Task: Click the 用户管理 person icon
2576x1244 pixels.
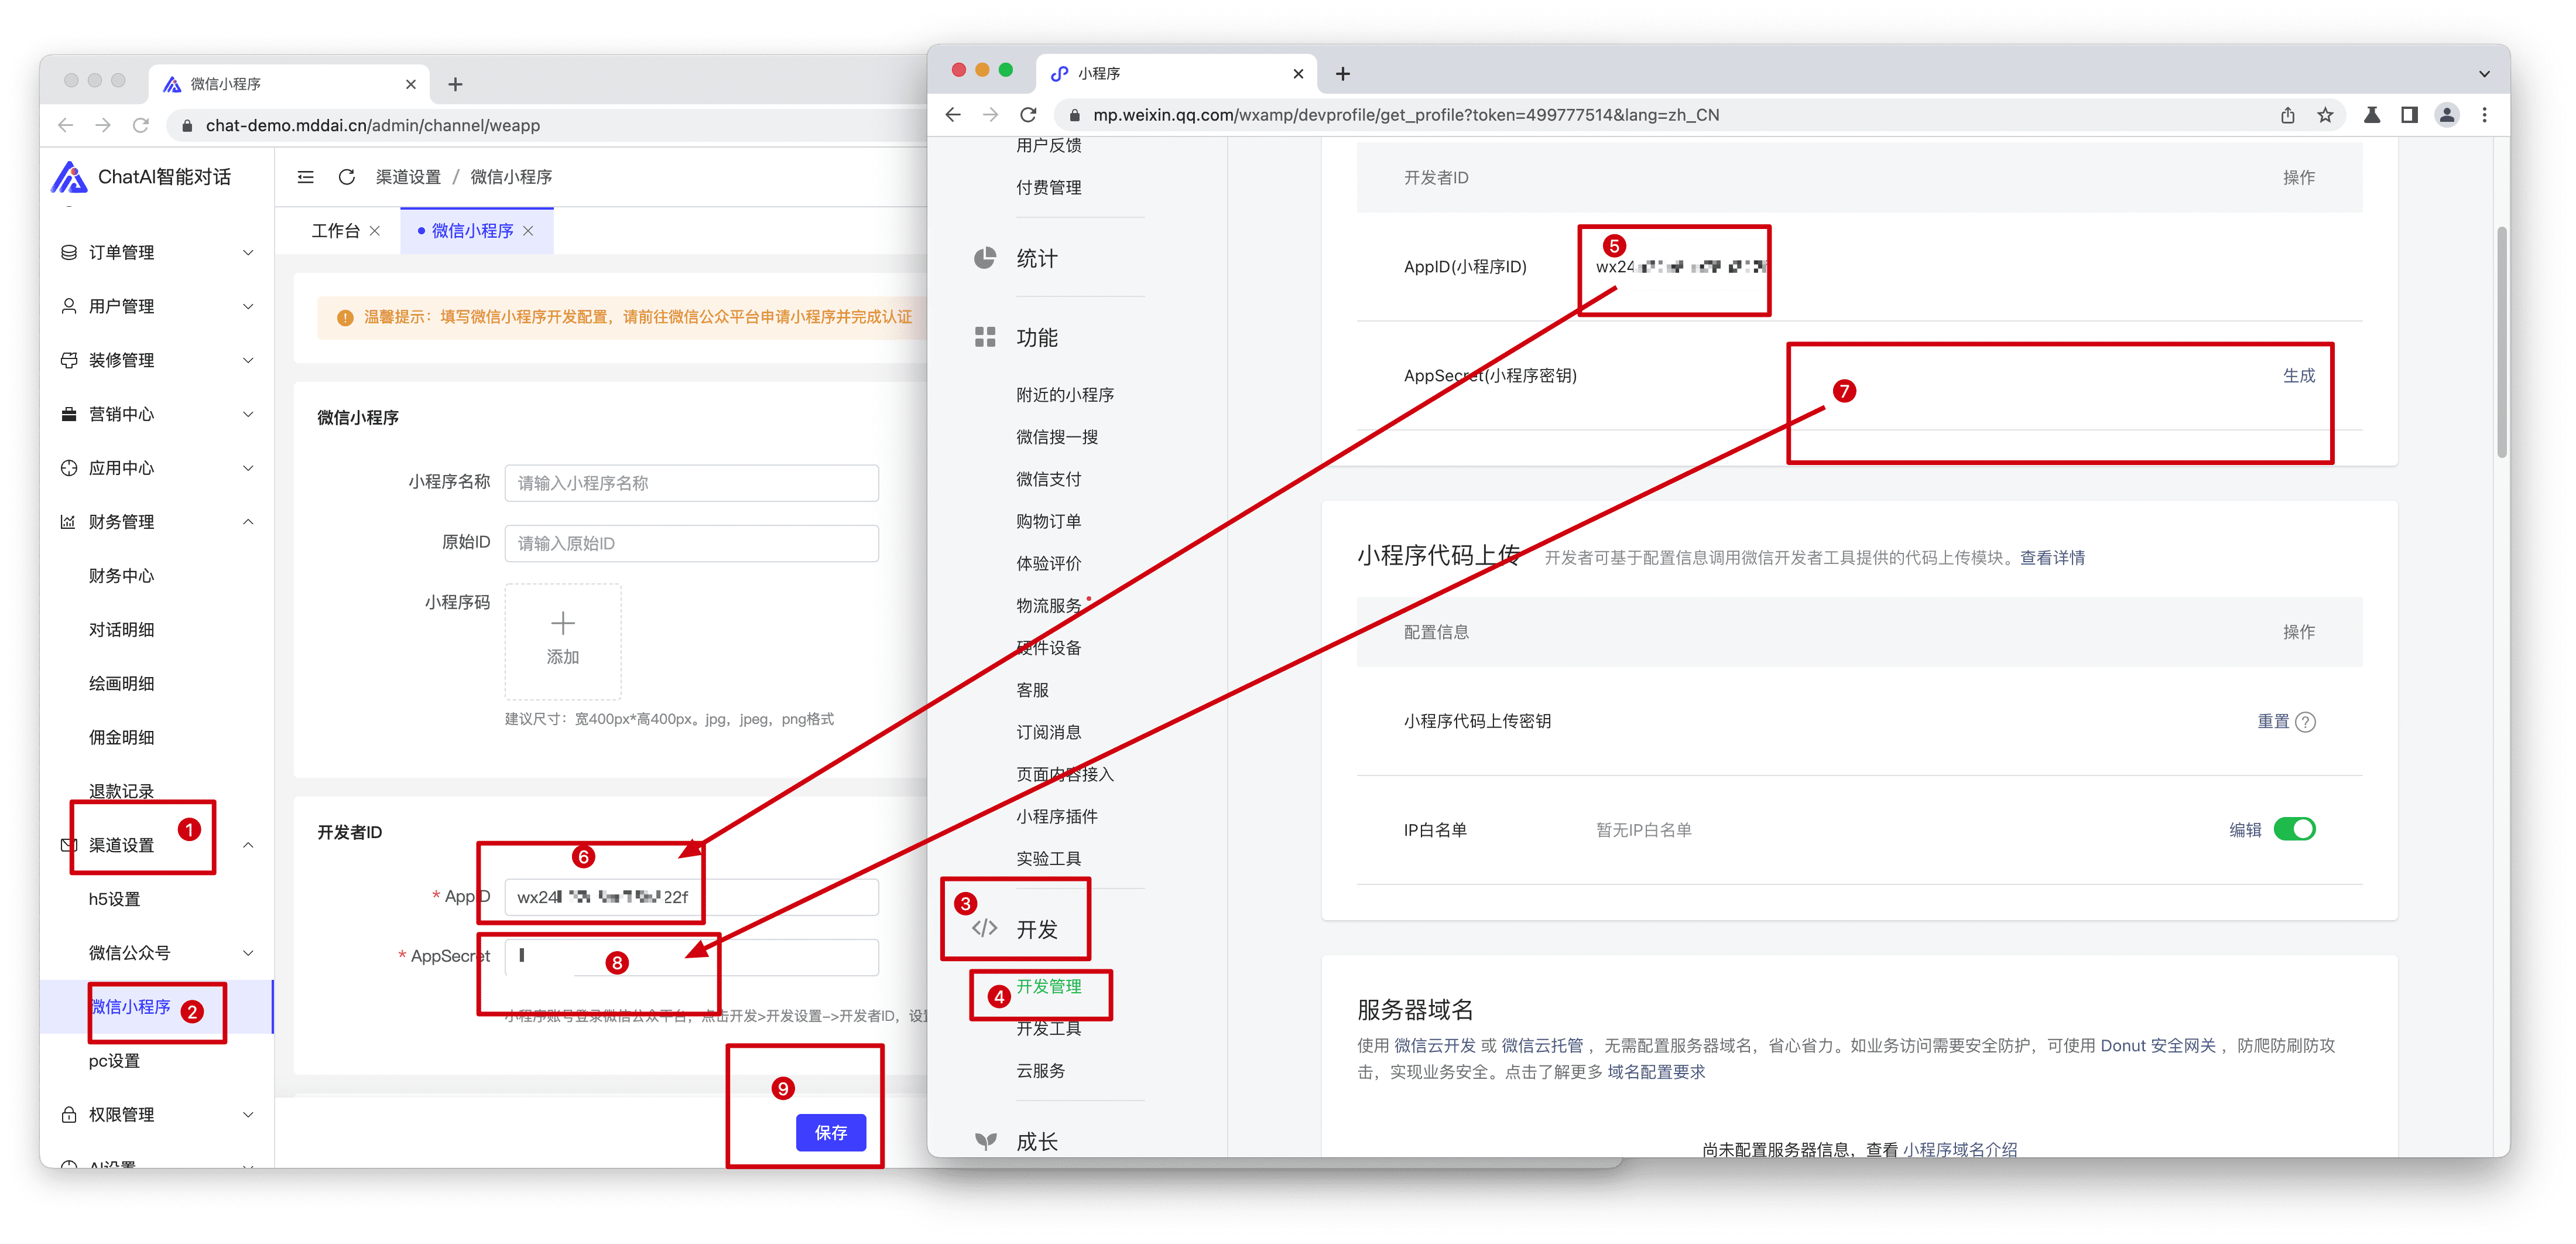Action: click(69, 306)
